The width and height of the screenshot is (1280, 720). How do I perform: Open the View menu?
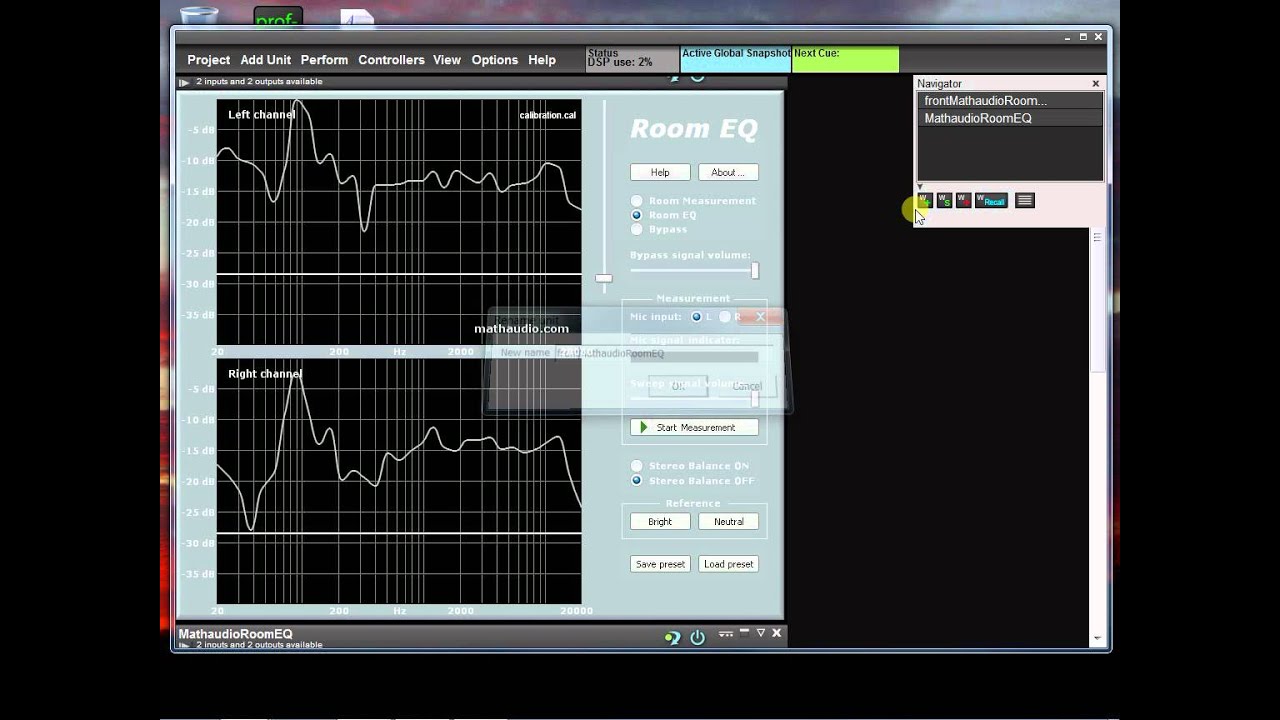click(x=447, y=60)
